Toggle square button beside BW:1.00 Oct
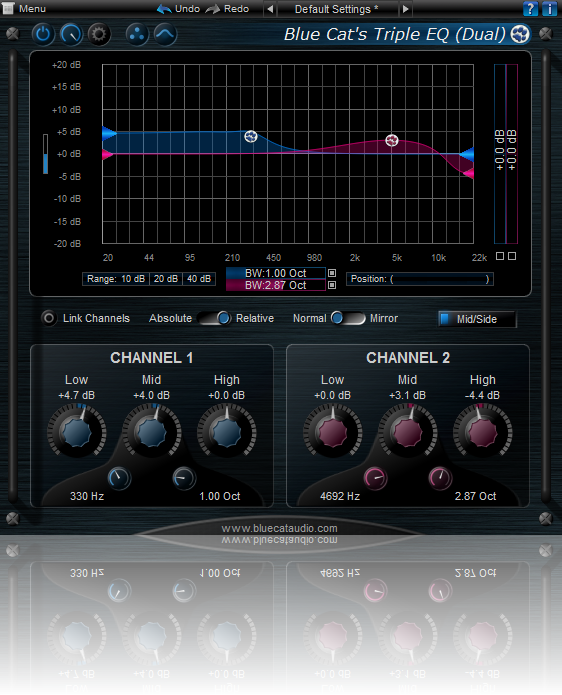This screenshot has height=695, width=562. [332, 273]
